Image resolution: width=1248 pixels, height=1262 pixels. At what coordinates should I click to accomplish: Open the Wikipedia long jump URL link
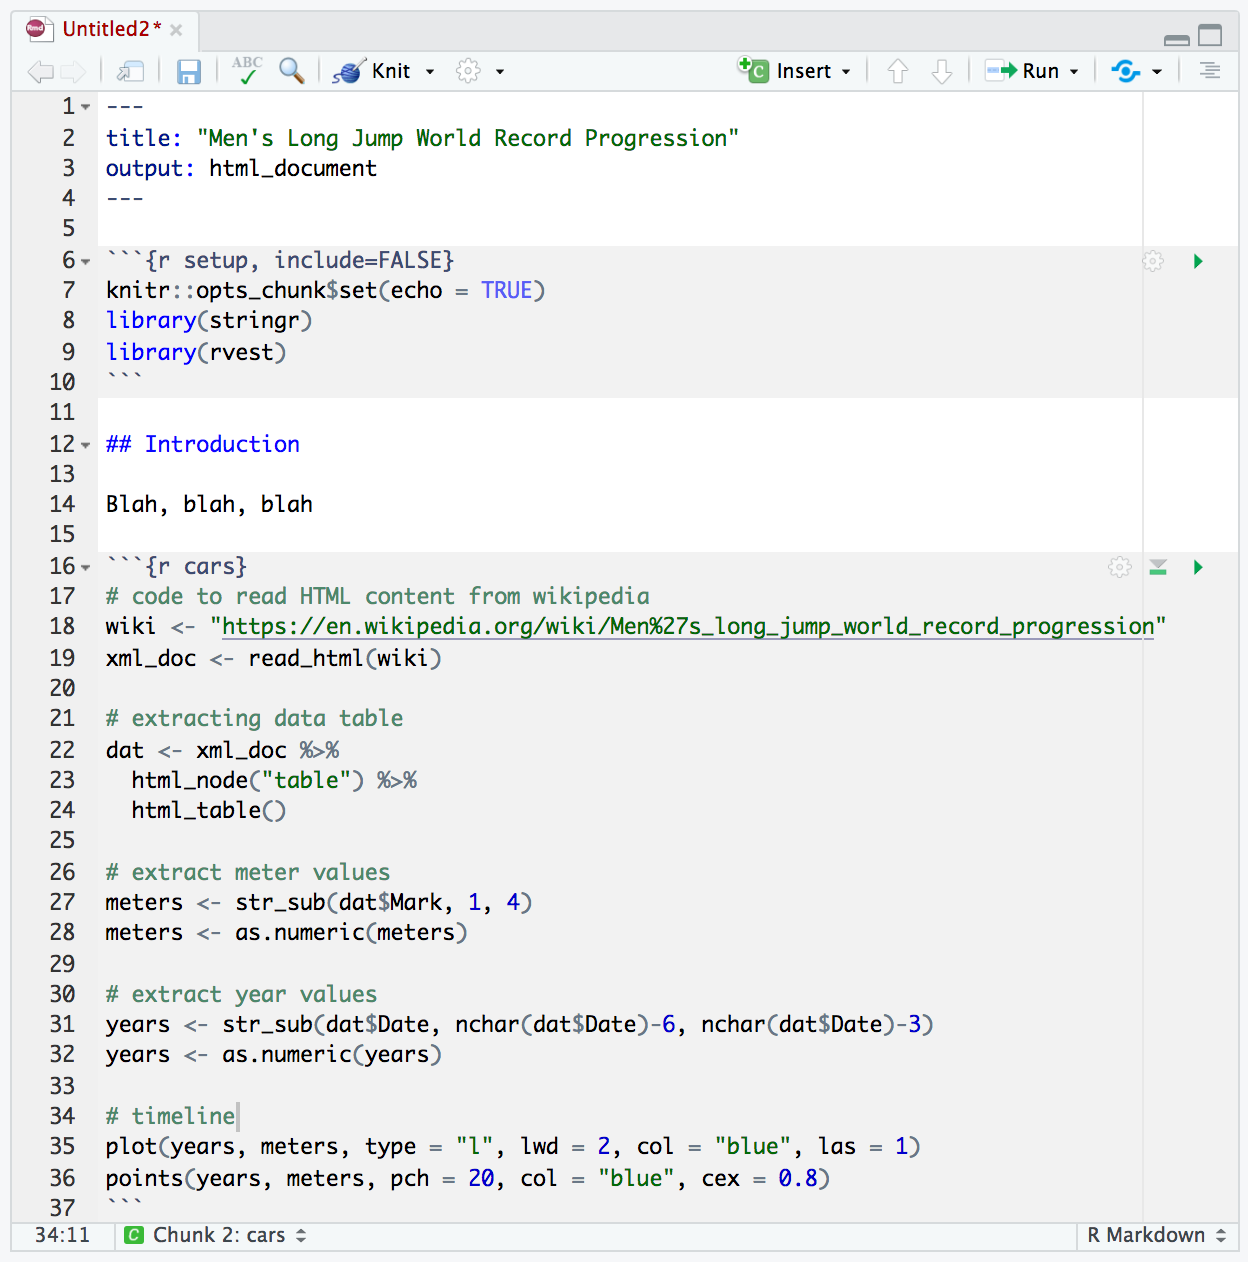point(687,626)
